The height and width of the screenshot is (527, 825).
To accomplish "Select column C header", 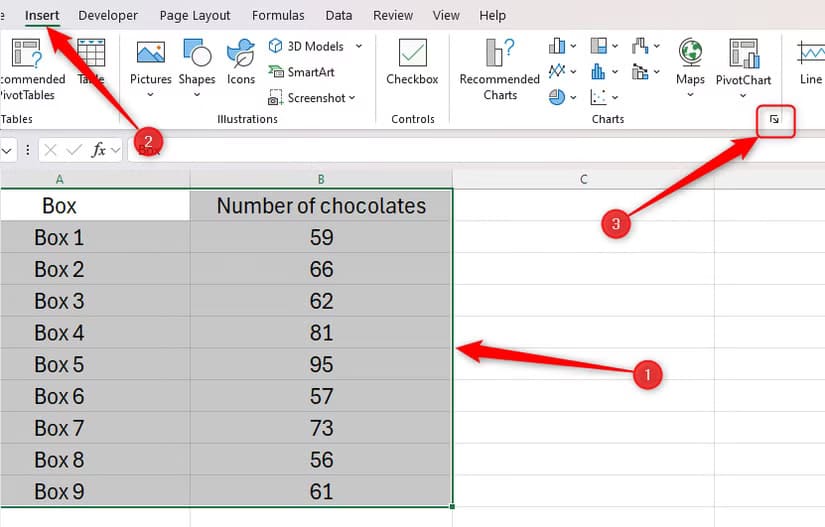I will (583, 179).
